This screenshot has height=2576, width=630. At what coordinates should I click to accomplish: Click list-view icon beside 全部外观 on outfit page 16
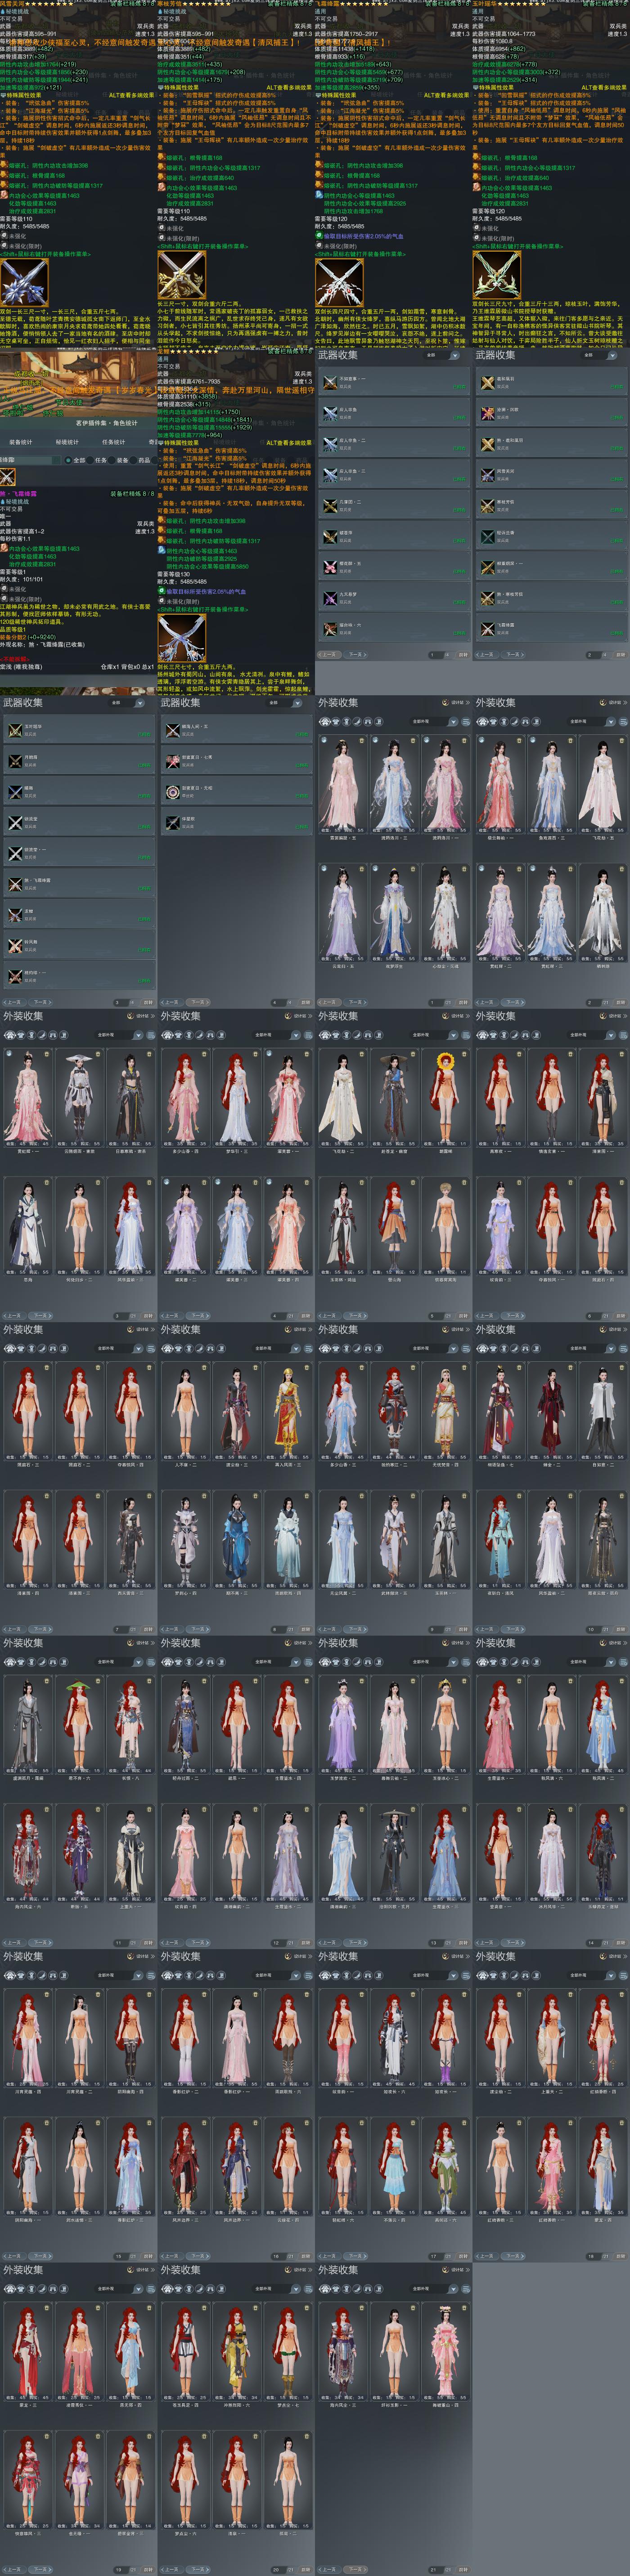pos(308,1975)
